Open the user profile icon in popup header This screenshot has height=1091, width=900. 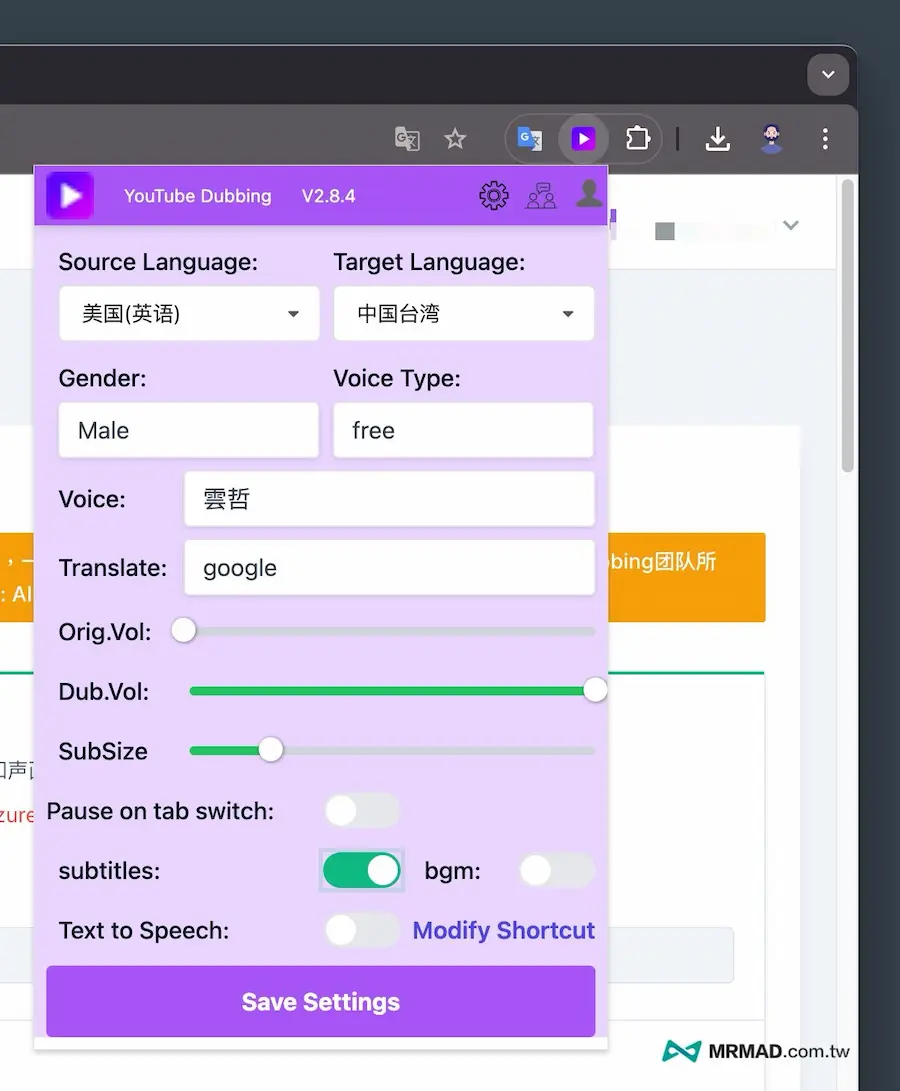pos(589,193)
